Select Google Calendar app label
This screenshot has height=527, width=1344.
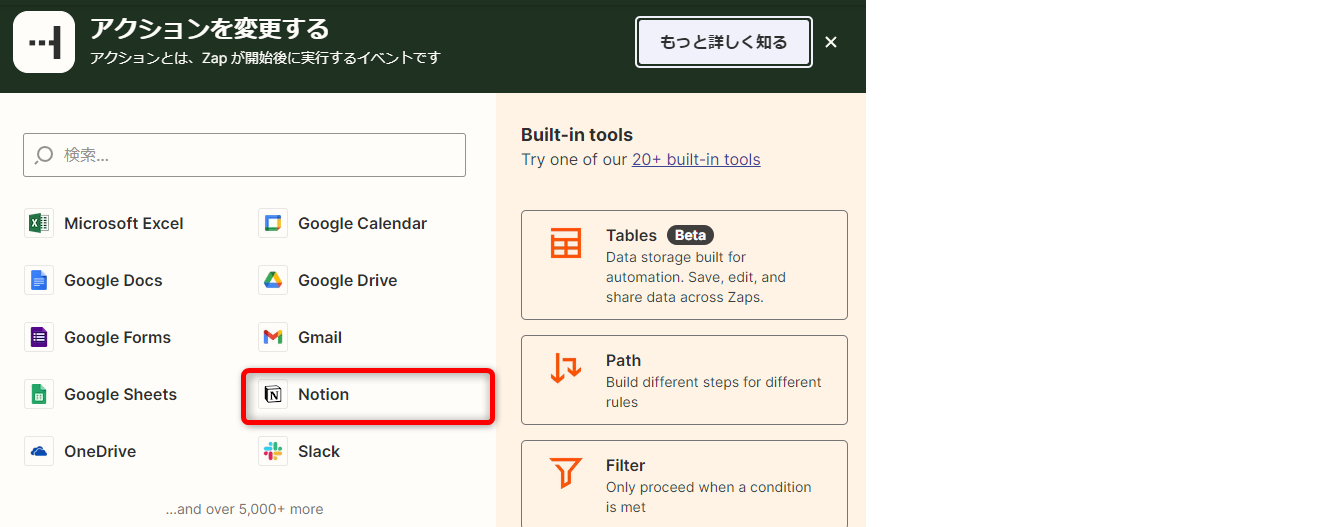pos(362,223)
